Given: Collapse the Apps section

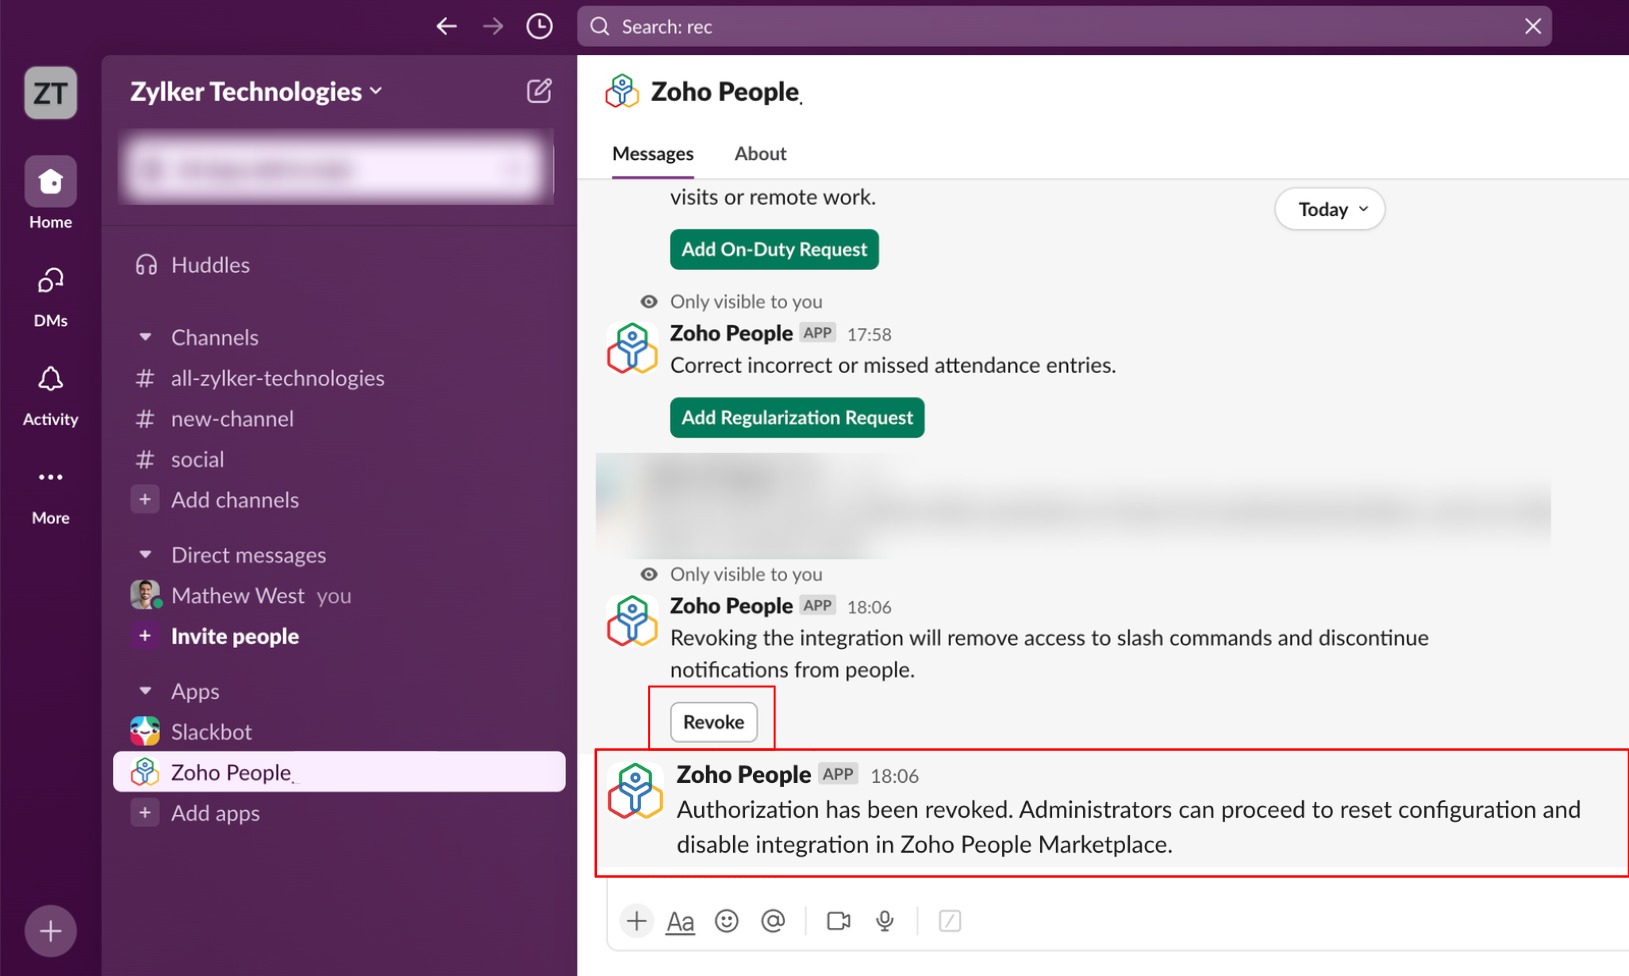Looking at the screenshot, I should coord(145,691).
